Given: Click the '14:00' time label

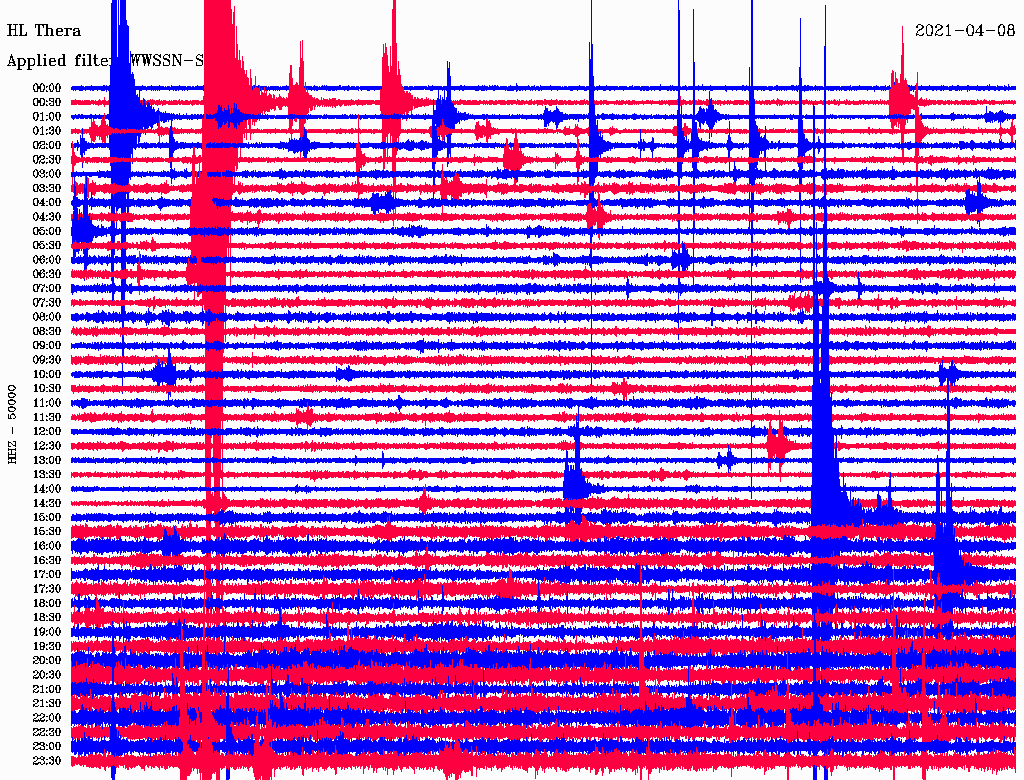Looking at the screenshot, I should (x=47, y=489).
